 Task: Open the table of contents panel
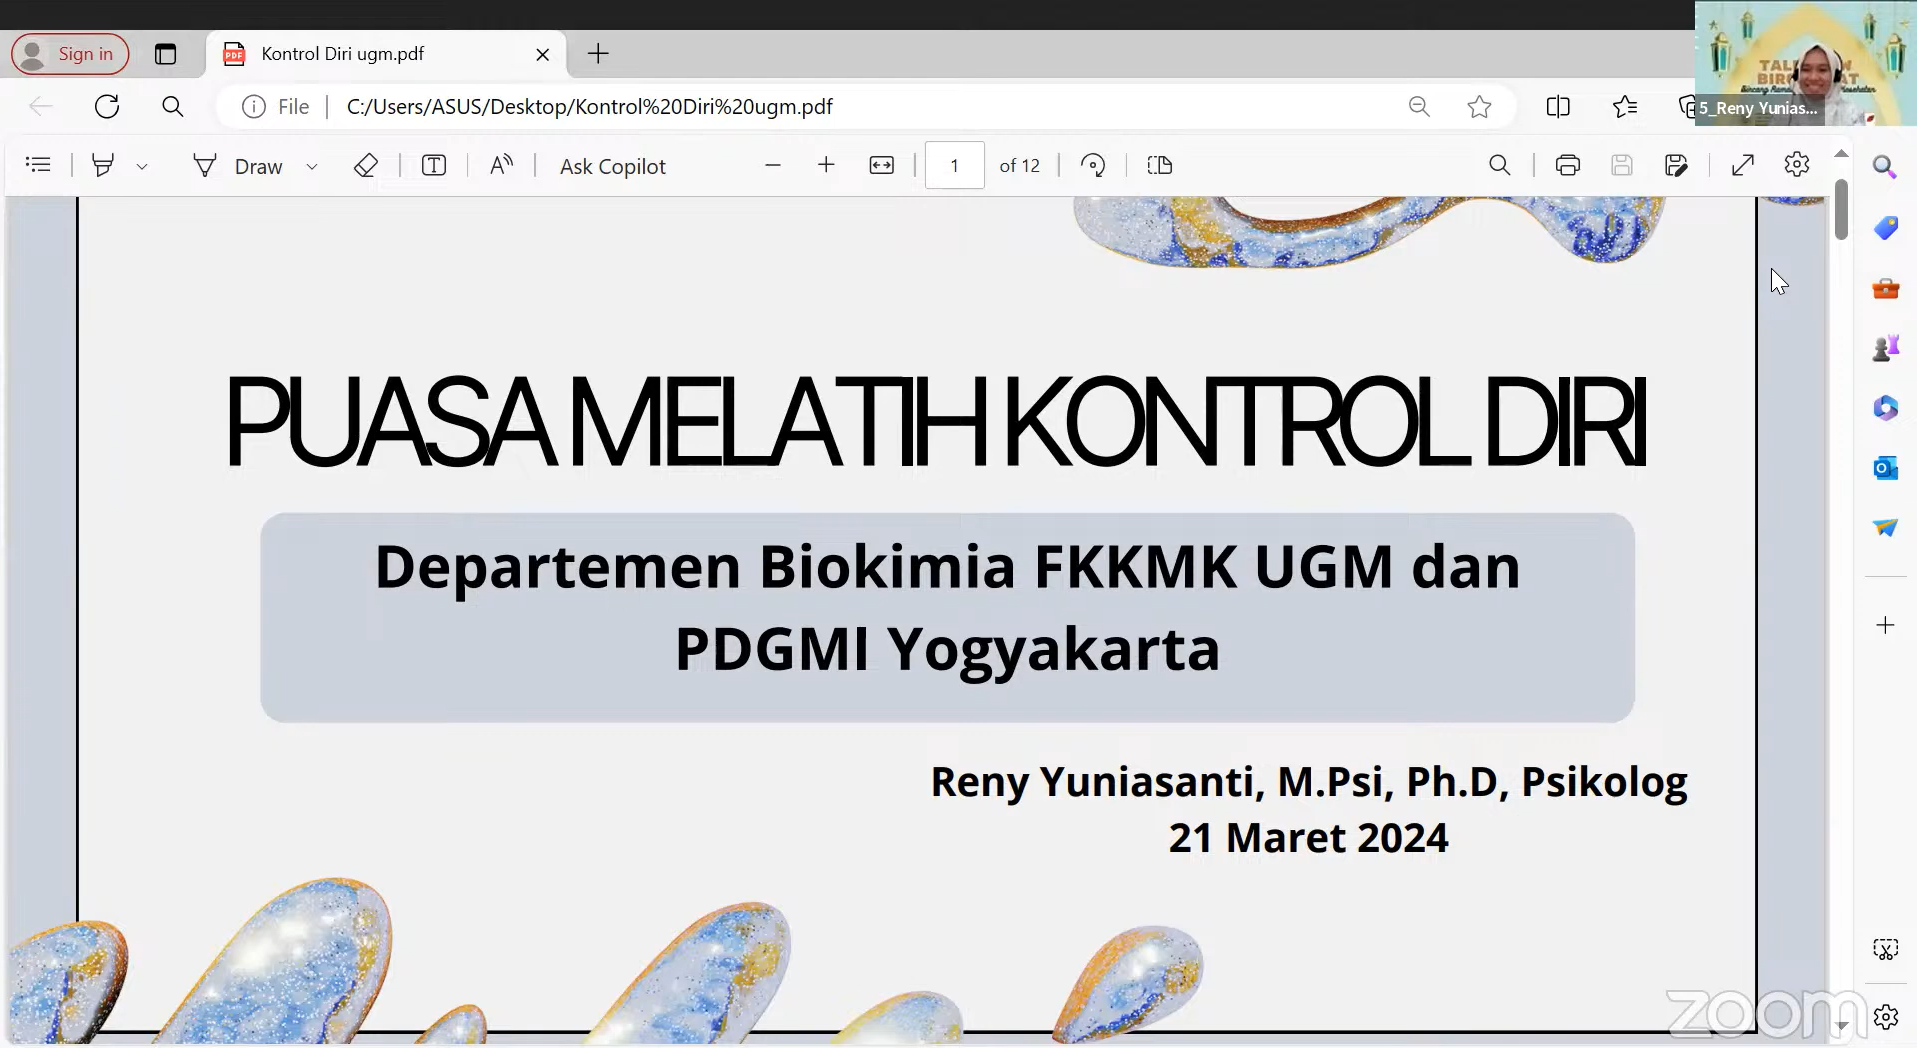pyautogui.click(x=38, y=165)
